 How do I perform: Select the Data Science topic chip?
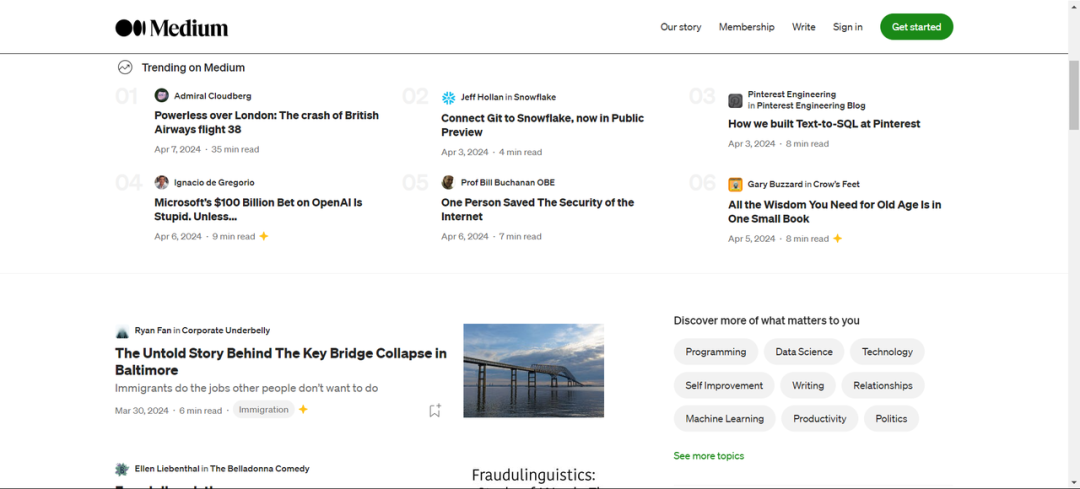(804, 352)
